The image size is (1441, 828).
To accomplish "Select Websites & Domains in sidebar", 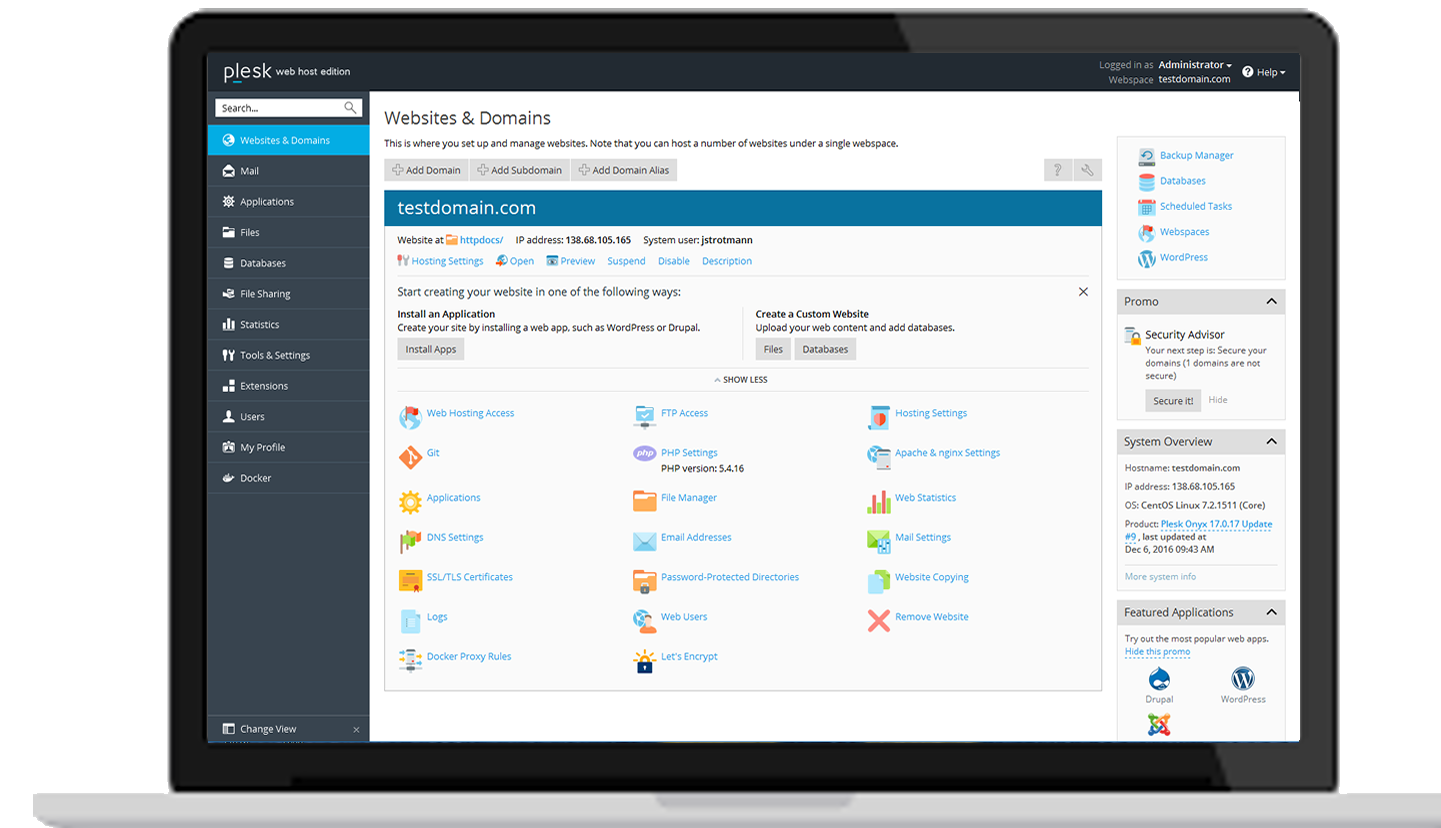I will pos(288,140).
